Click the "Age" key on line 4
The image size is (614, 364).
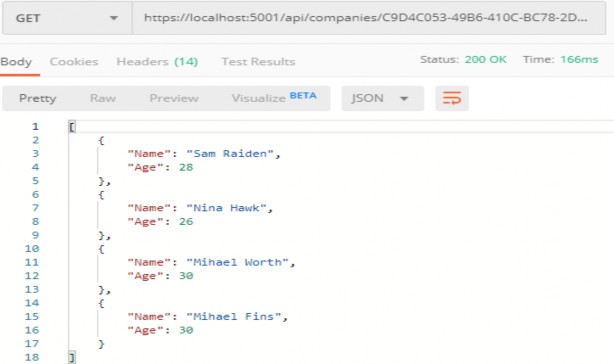pyautogui.click(x=145, y=167)
